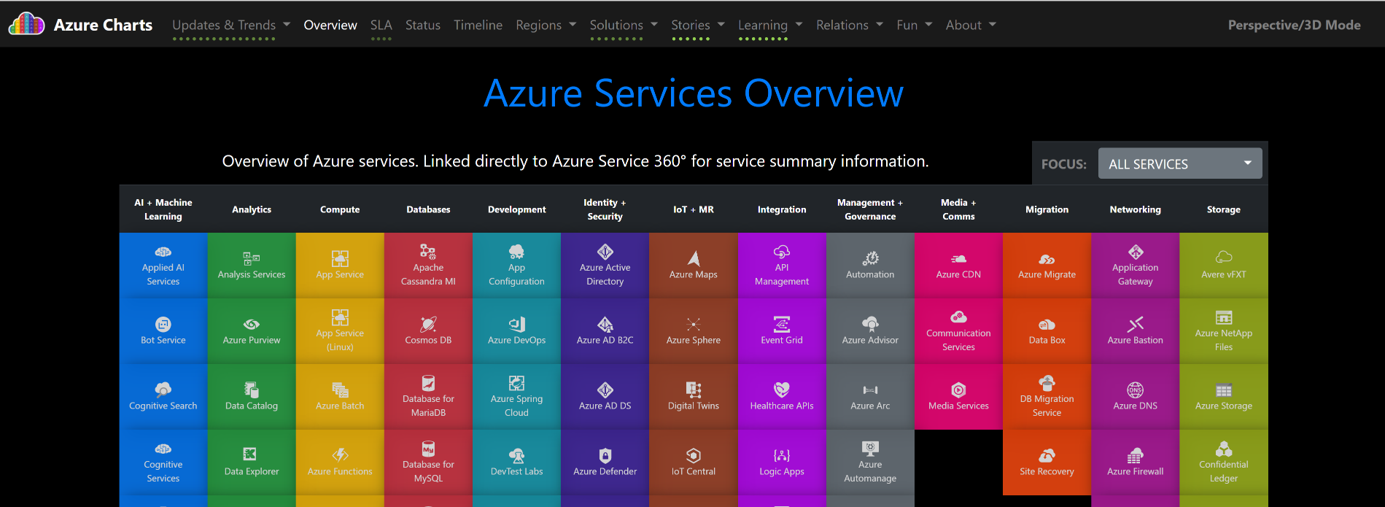
Task: Open the App Configuration tile
Action: click(517, 266)
